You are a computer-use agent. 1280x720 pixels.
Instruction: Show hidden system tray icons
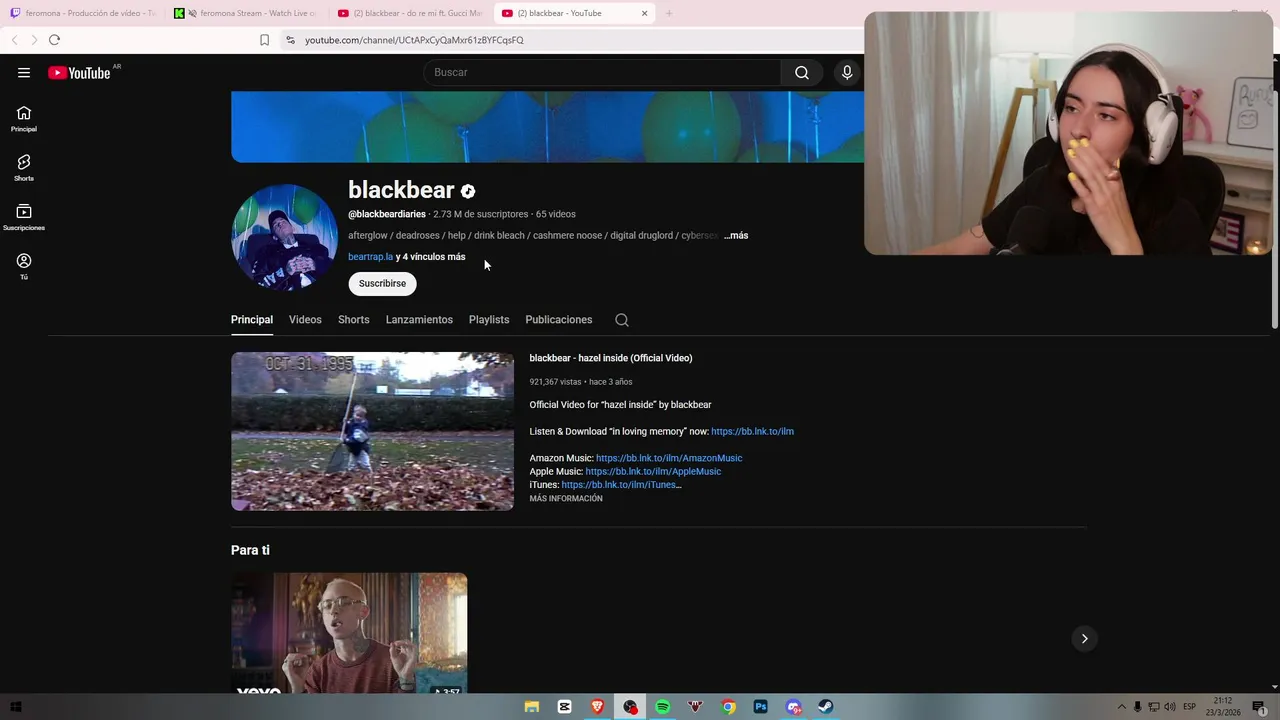point(1121,707)
